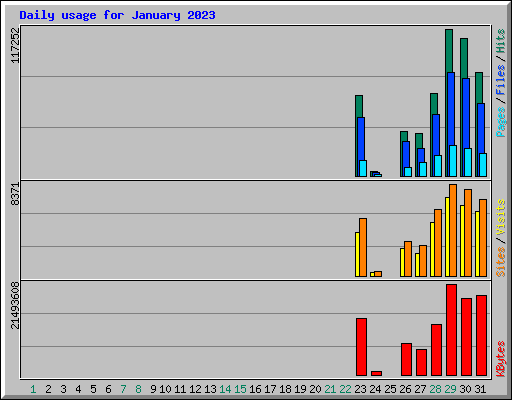Click the 'Files' legend label
The image size is (512, 400).
click(x=501, y=80)
